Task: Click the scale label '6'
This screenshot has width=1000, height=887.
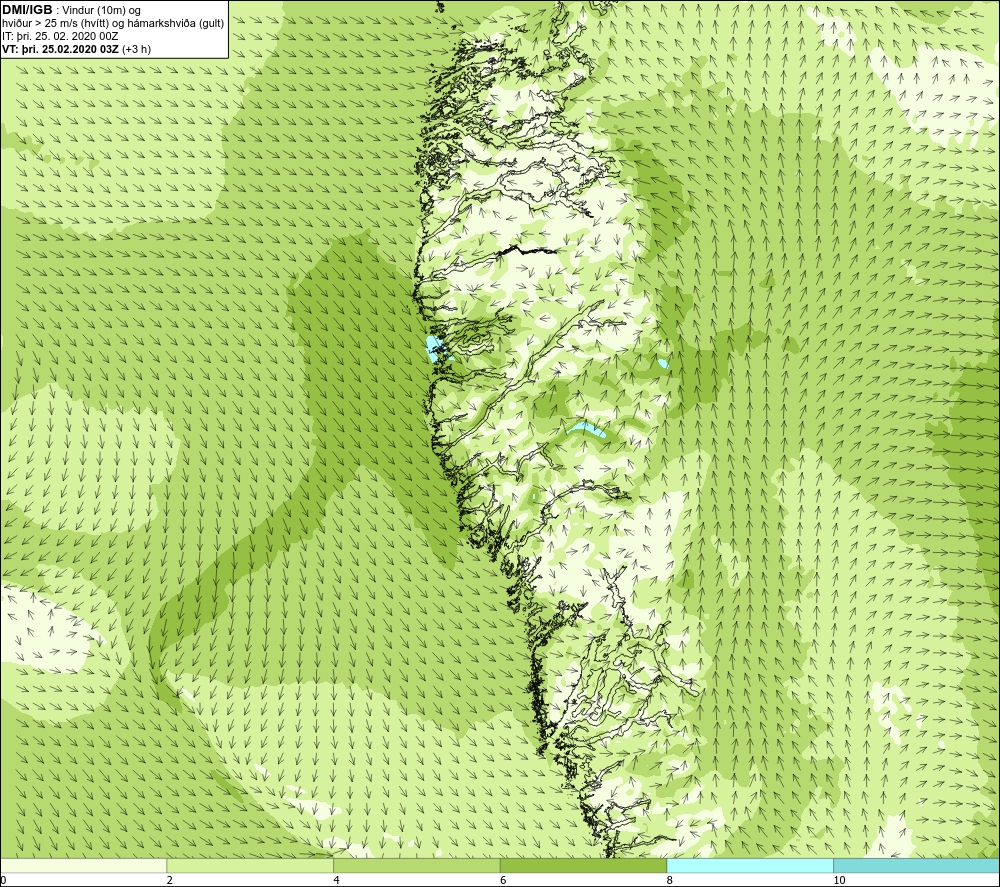Action: pos(503,880)
